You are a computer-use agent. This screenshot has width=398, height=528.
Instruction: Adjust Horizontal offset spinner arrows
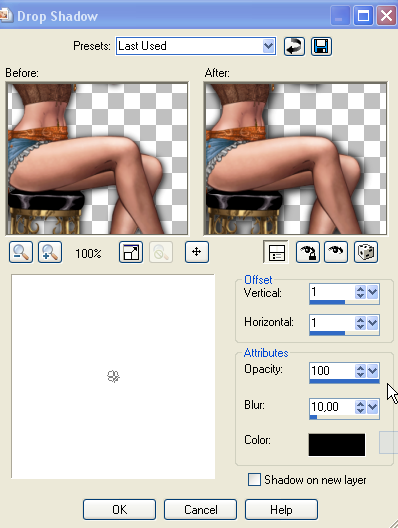tap(360, 323)
